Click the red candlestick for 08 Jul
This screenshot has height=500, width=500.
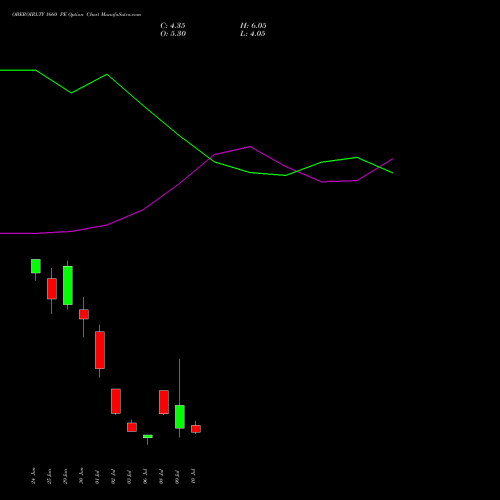click(164, 402)
